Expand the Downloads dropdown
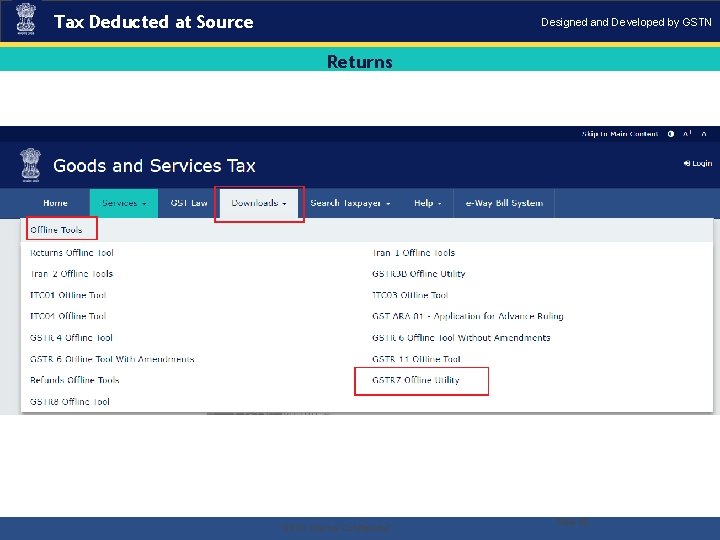Image resolution: width=720 pixels, height=540 pixels. [259, 203]
